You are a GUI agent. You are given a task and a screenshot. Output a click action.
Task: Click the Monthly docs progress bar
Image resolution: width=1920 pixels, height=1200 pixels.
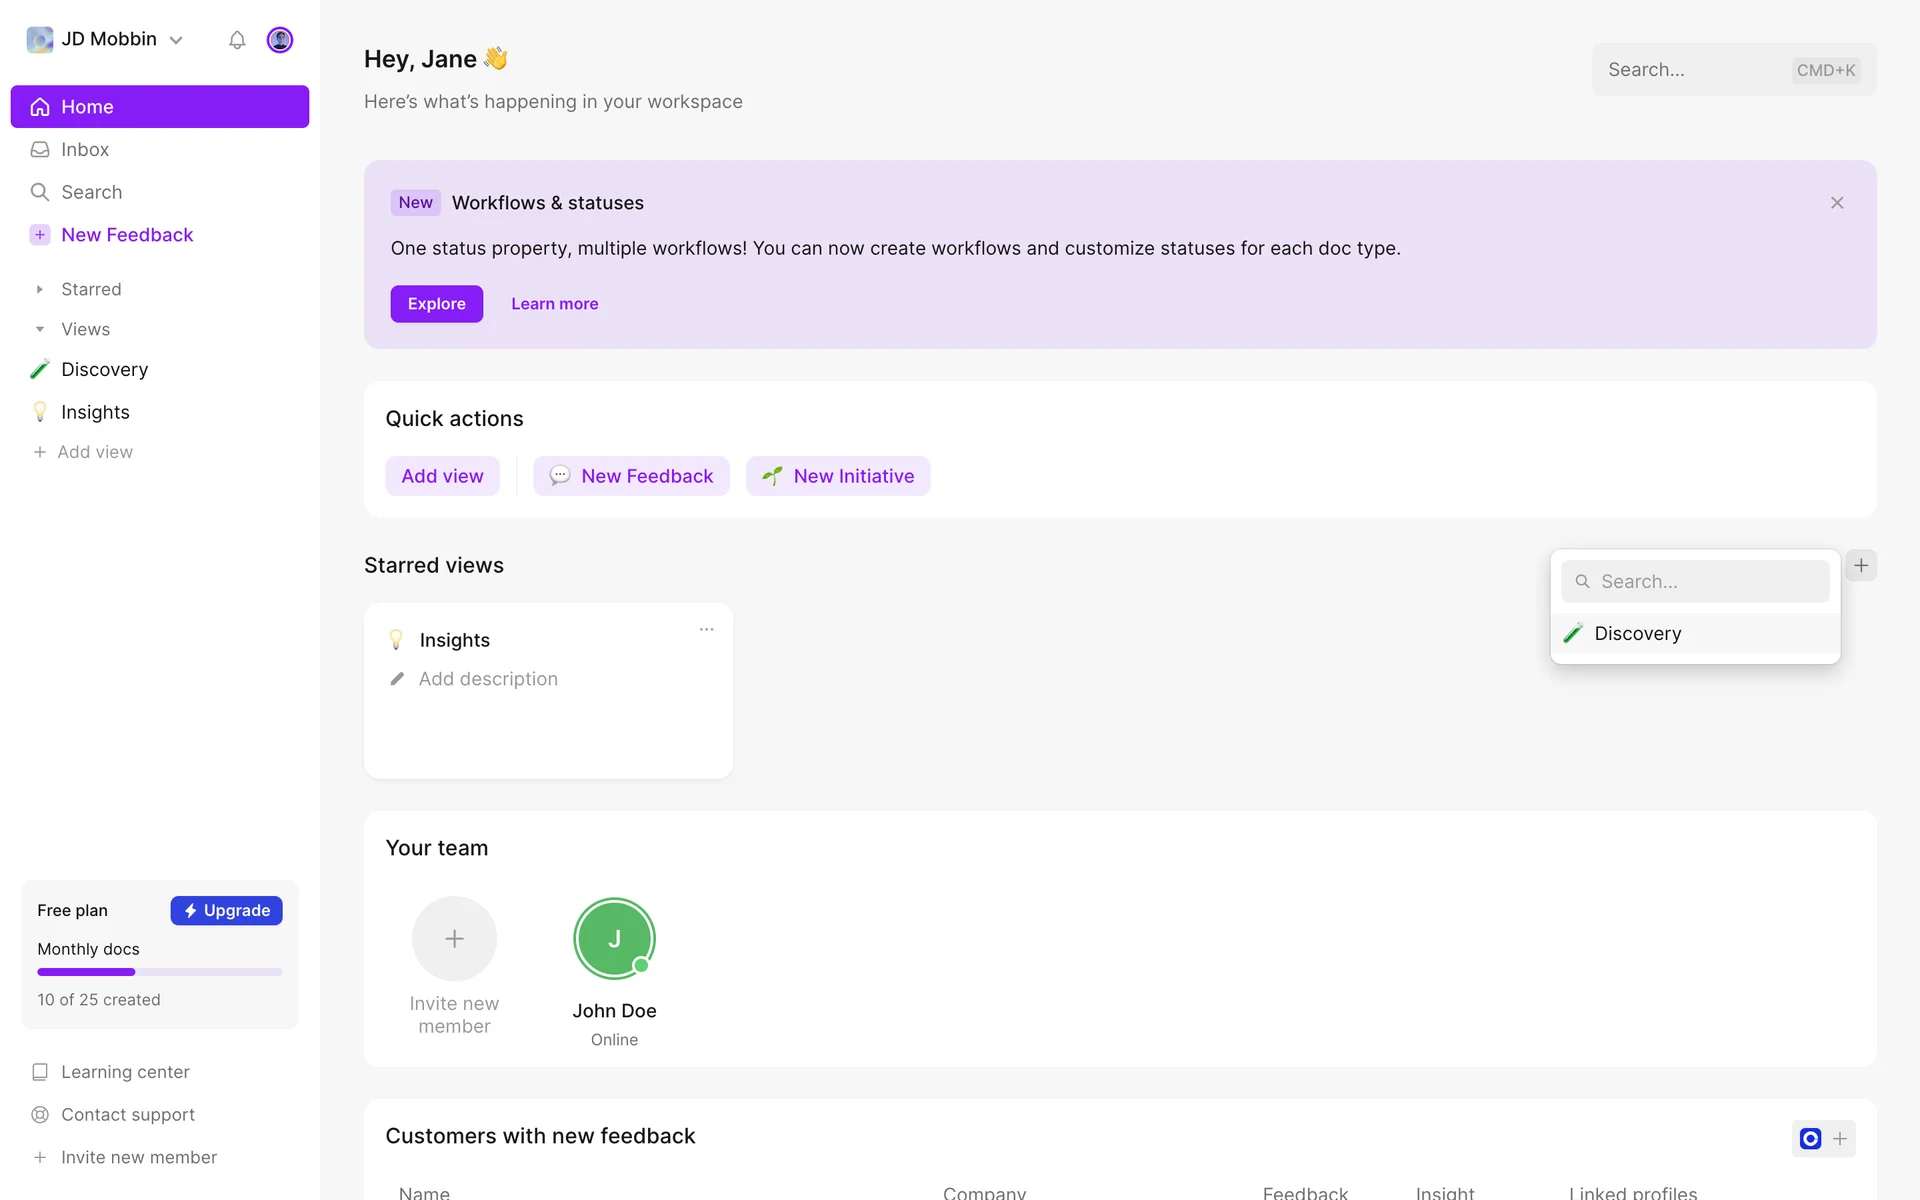tap(159, 972)
